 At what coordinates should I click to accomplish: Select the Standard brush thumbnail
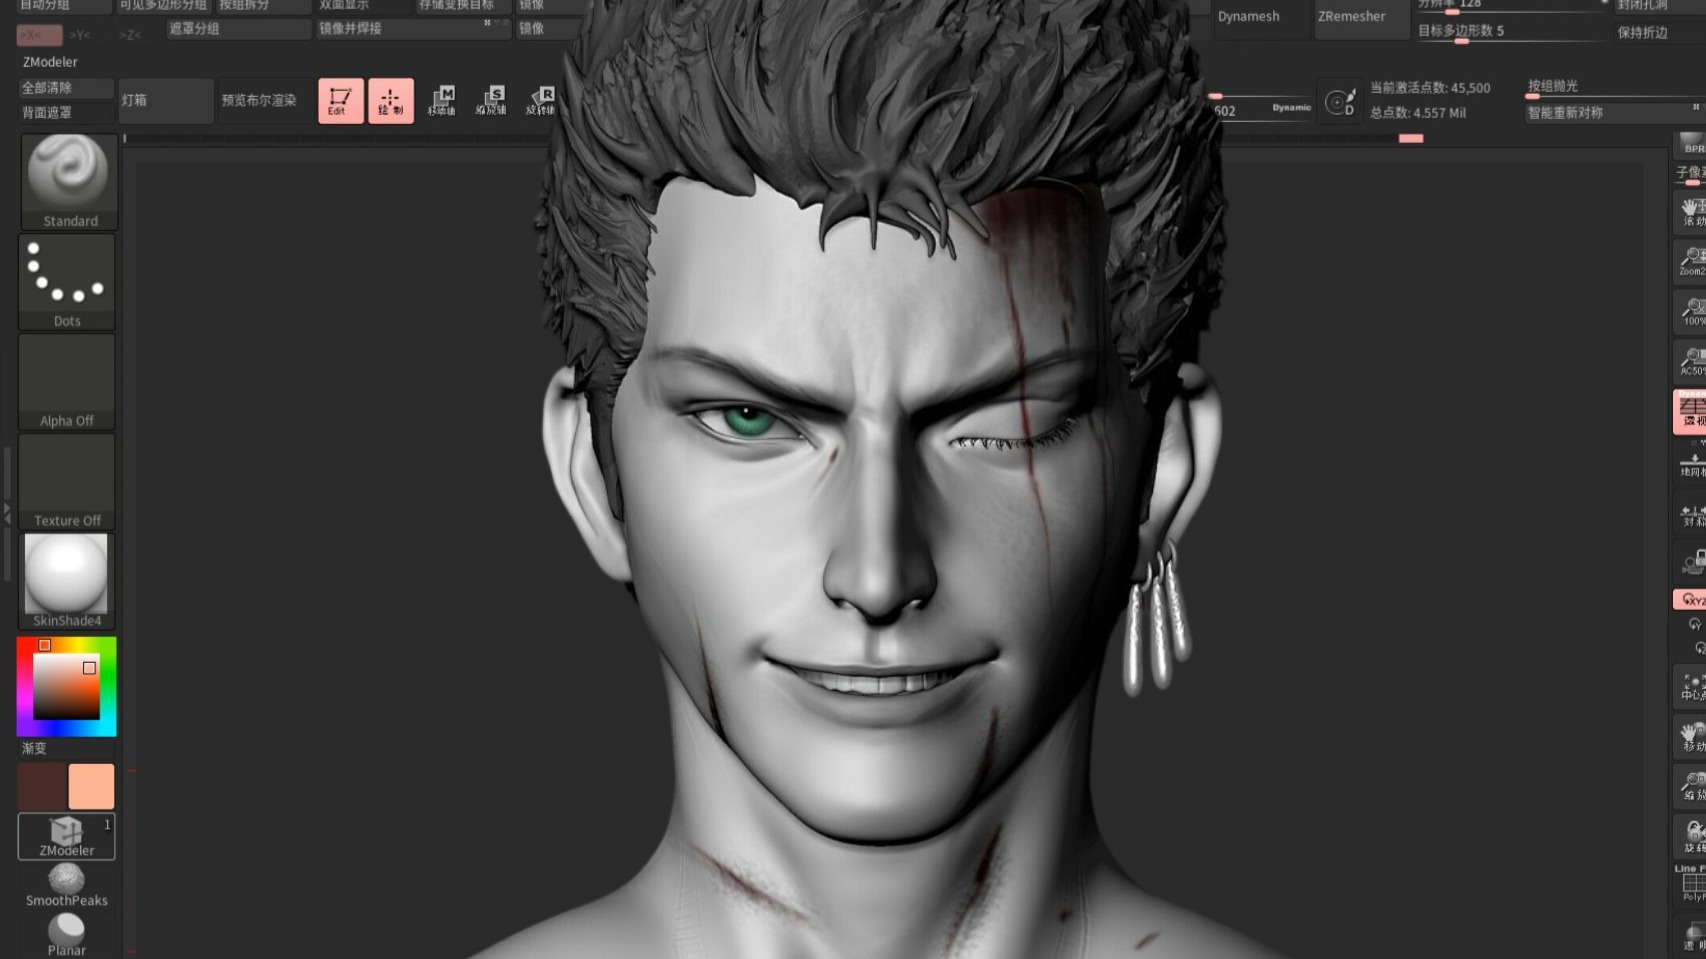click(68, 181)
